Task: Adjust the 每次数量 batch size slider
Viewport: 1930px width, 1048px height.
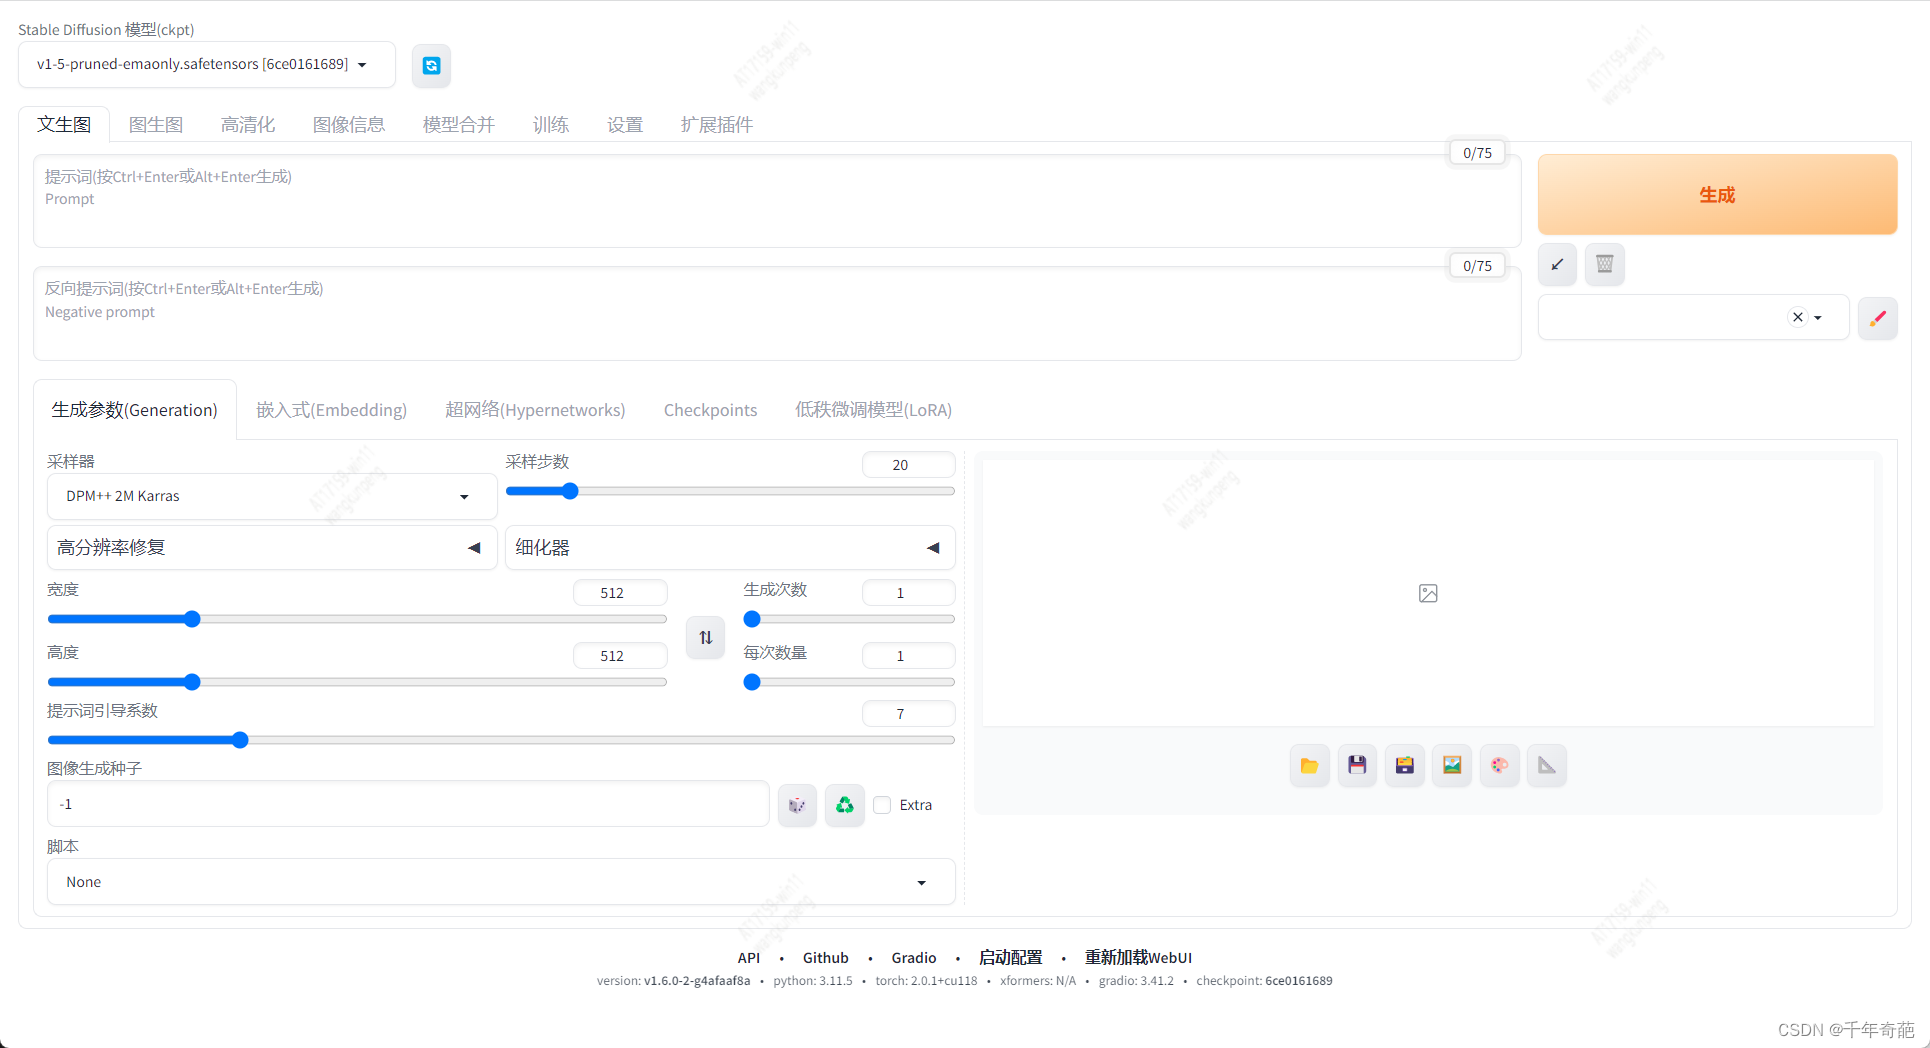Action: tap(849, 682)
